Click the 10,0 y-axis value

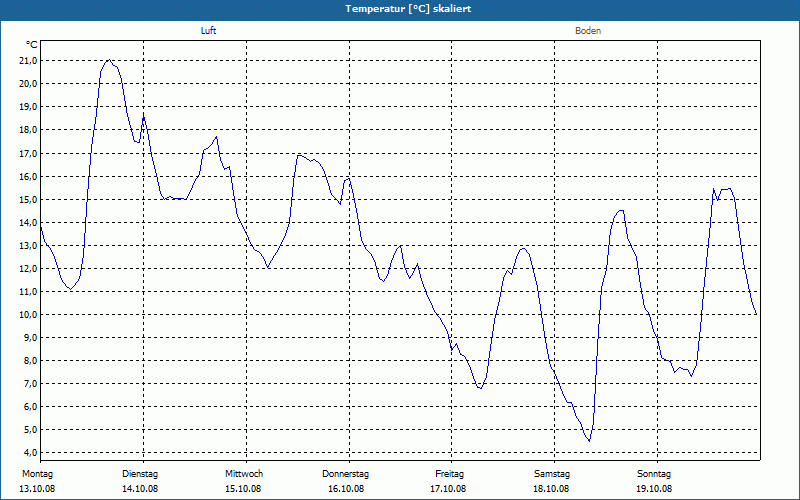(x=28, y=314)
